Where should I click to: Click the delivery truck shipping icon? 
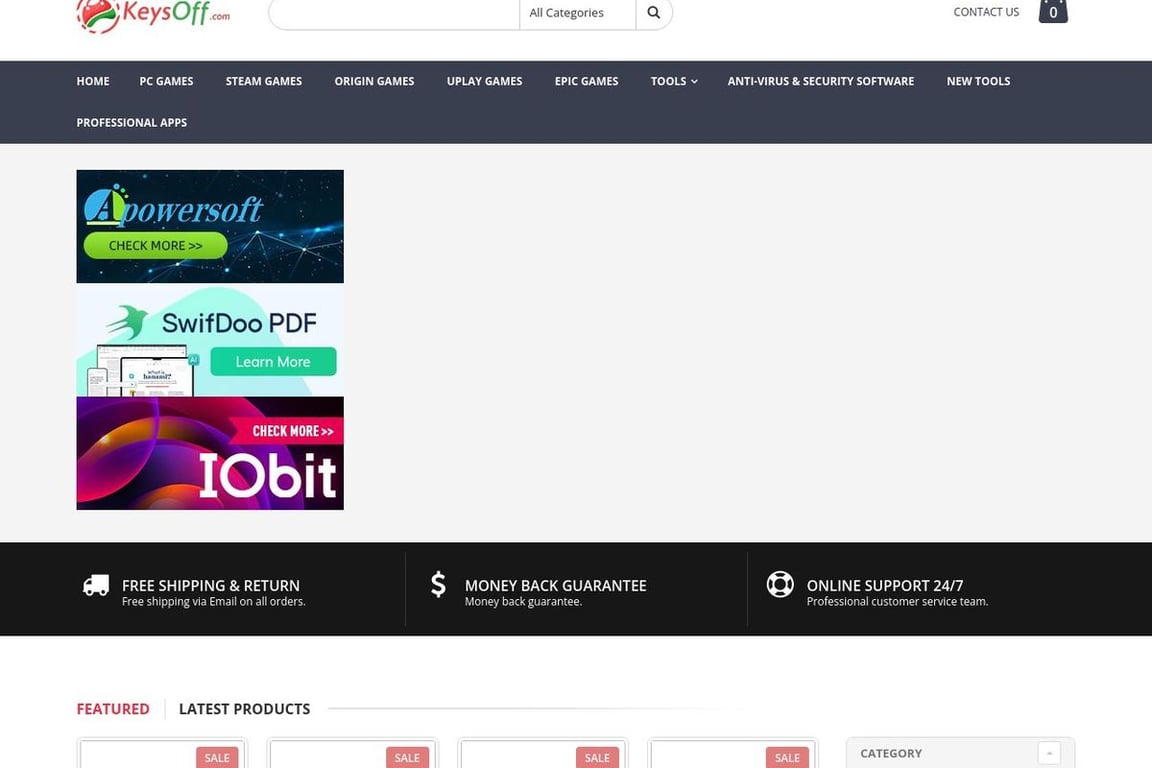pyautogui.click(x=96, y=585)
